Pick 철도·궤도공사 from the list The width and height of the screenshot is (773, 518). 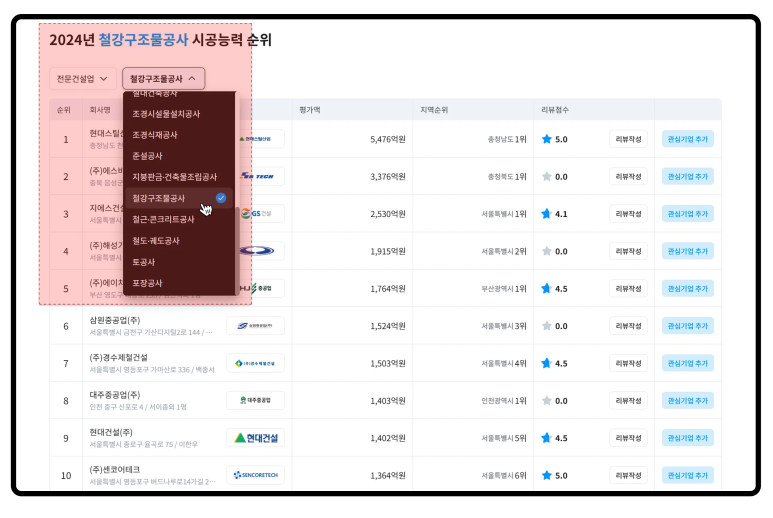click(178, 241)
